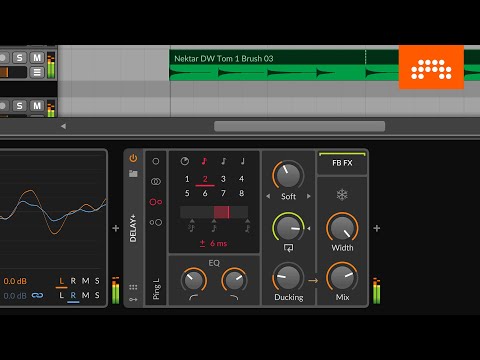
Task: Add device after Delay+ with plus
Action: coord(377,228)
